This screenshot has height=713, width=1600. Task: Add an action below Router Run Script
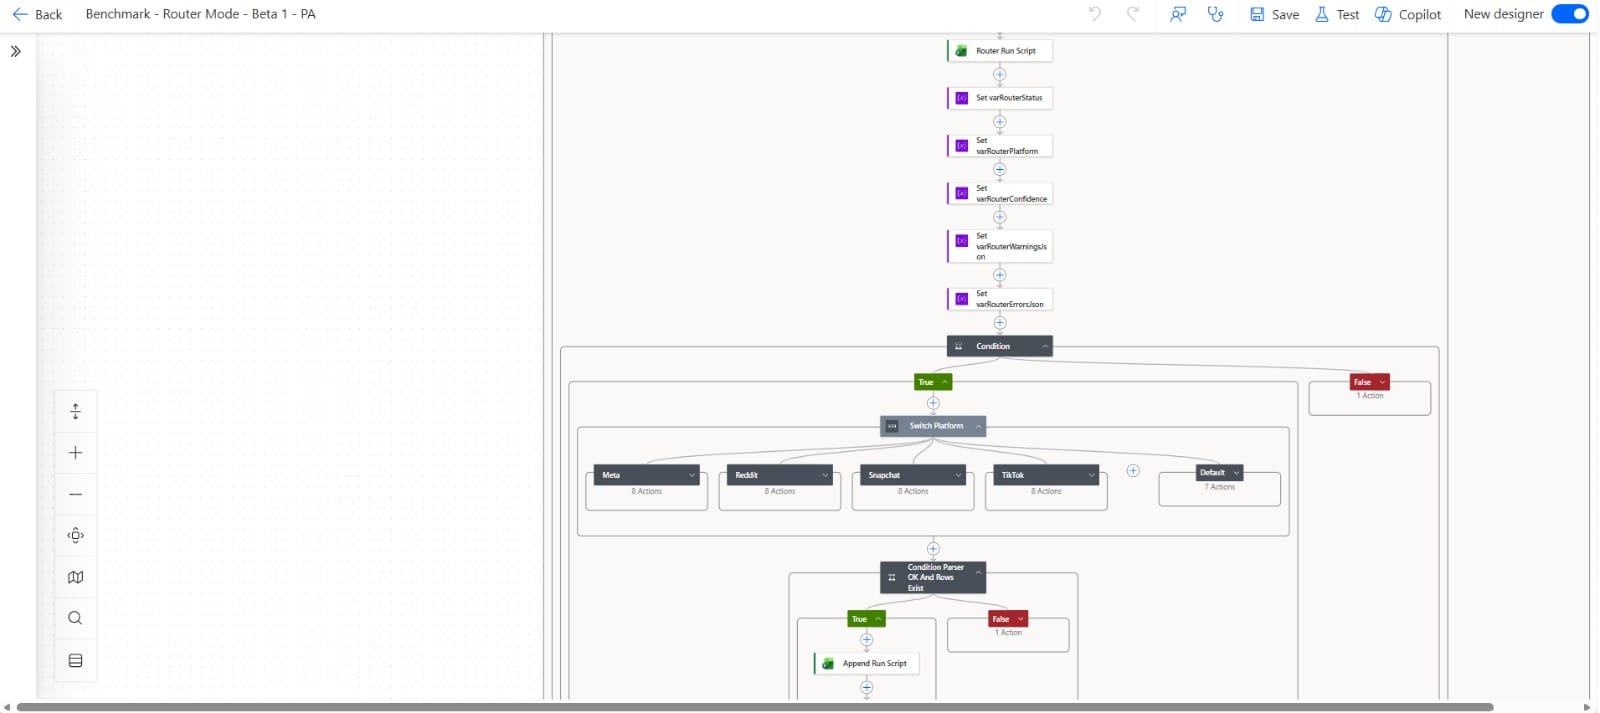point(1000,74)
